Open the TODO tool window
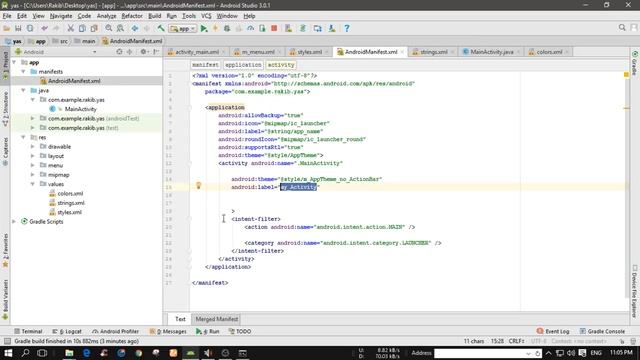The height and width of the screenshot is (360, 640). (240, 331)
